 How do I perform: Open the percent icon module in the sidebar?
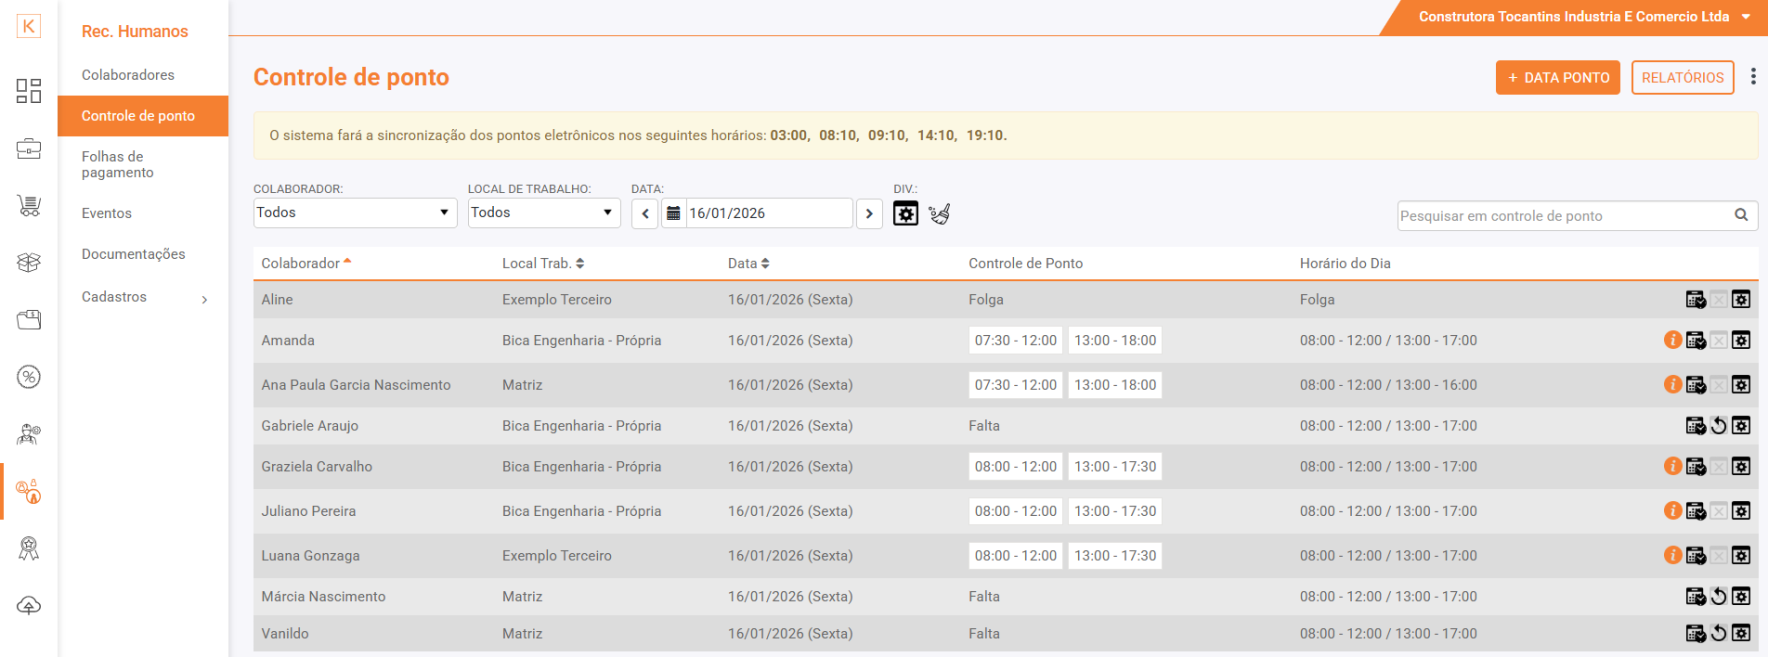point(29,377)
